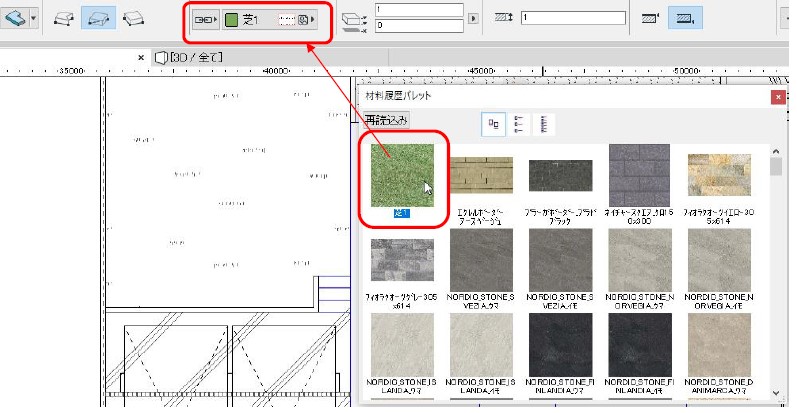The width and height of the screenshot is (797, 413).
Task: Open the structure type selector before 芝1
Action: tap(205, 19)
